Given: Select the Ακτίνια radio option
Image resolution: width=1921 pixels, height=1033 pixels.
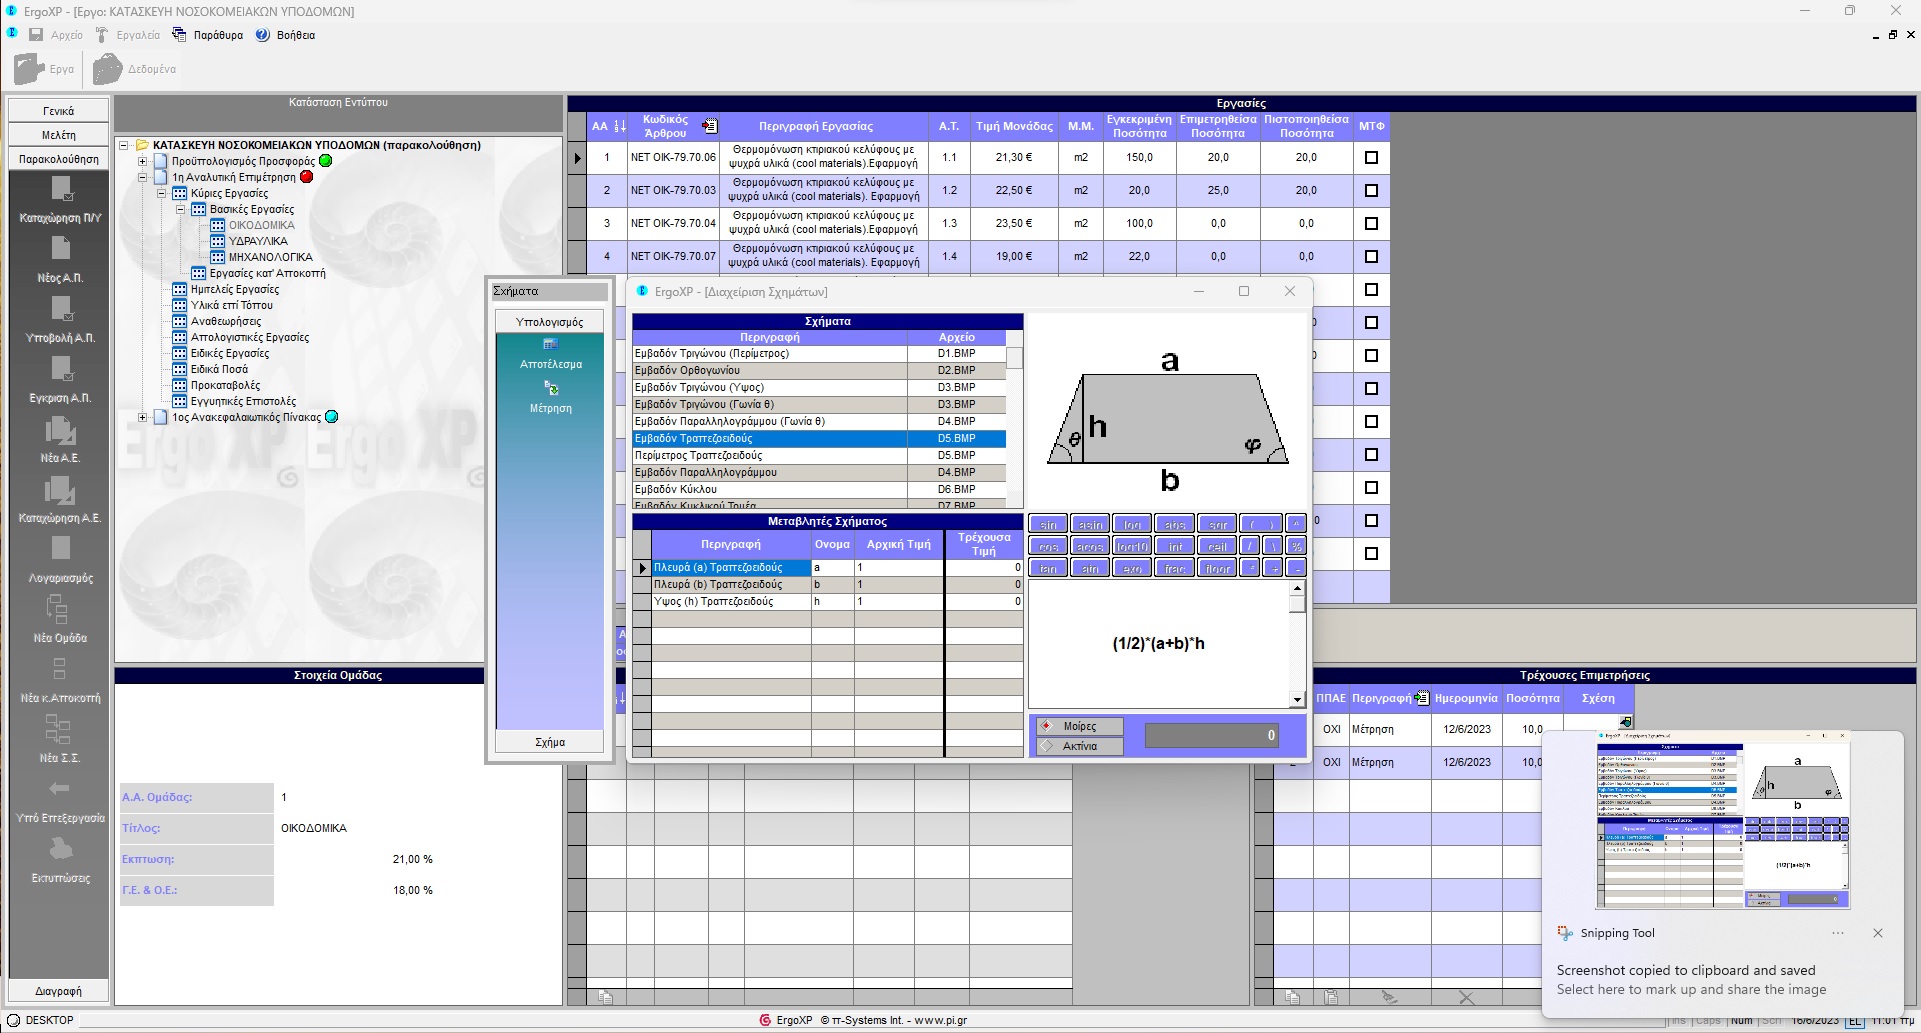Looking at the screenshot, I should tap(1048, 746).
